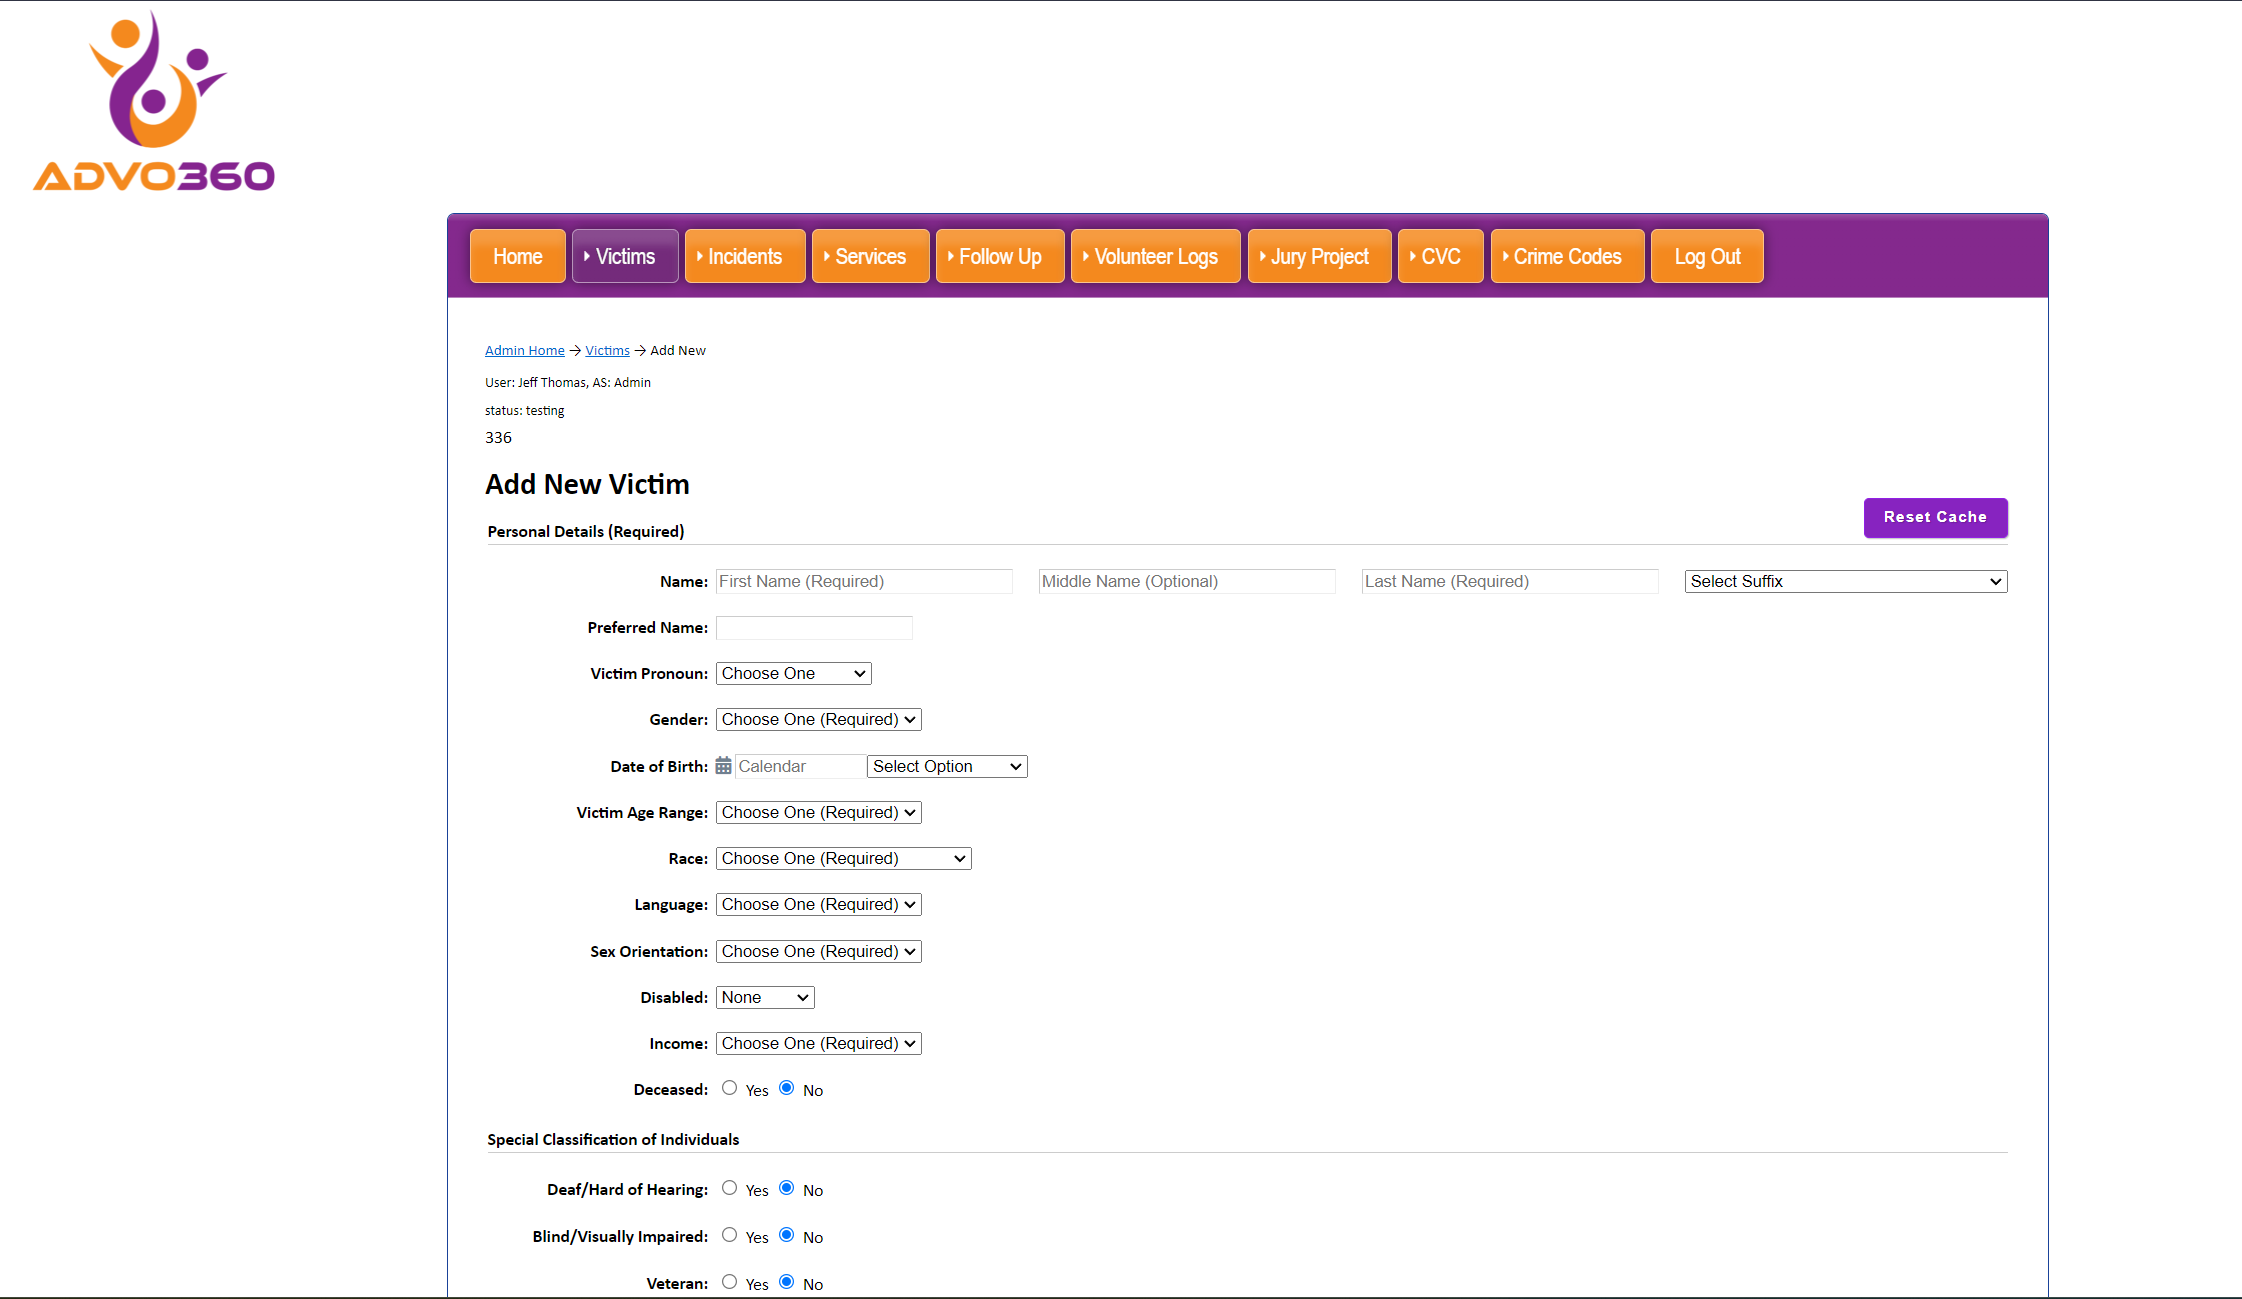
Task: Open the Services menu
Action: click(x=871, y=257)
